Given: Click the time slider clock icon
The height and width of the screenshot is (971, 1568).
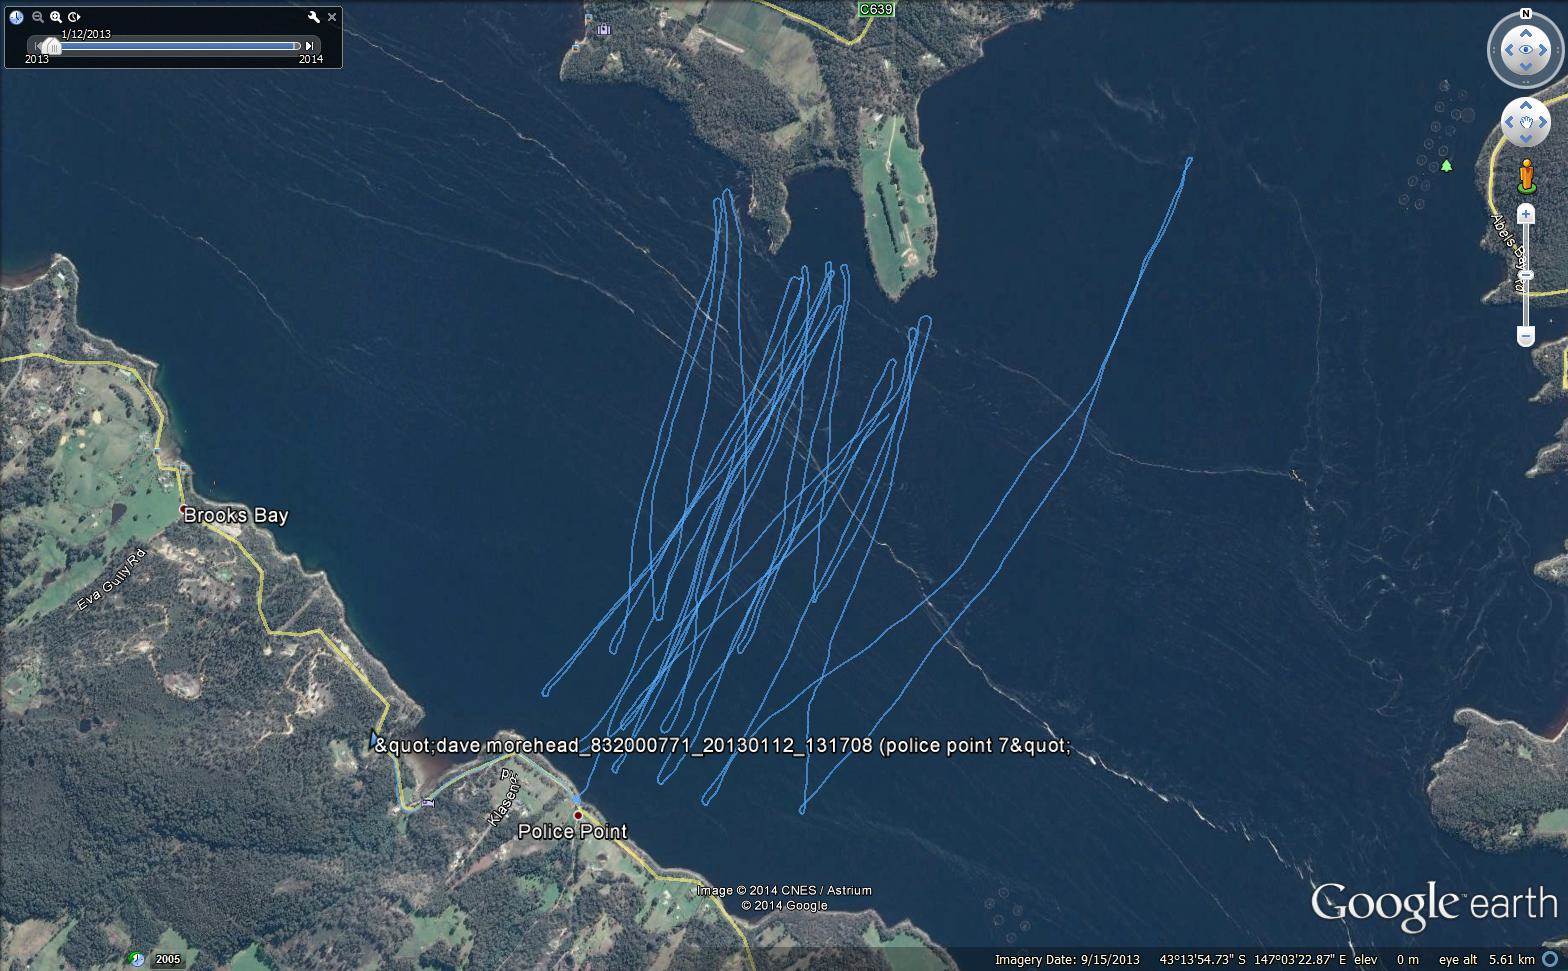Looking at the screenshot, I should tap(16, 17).
